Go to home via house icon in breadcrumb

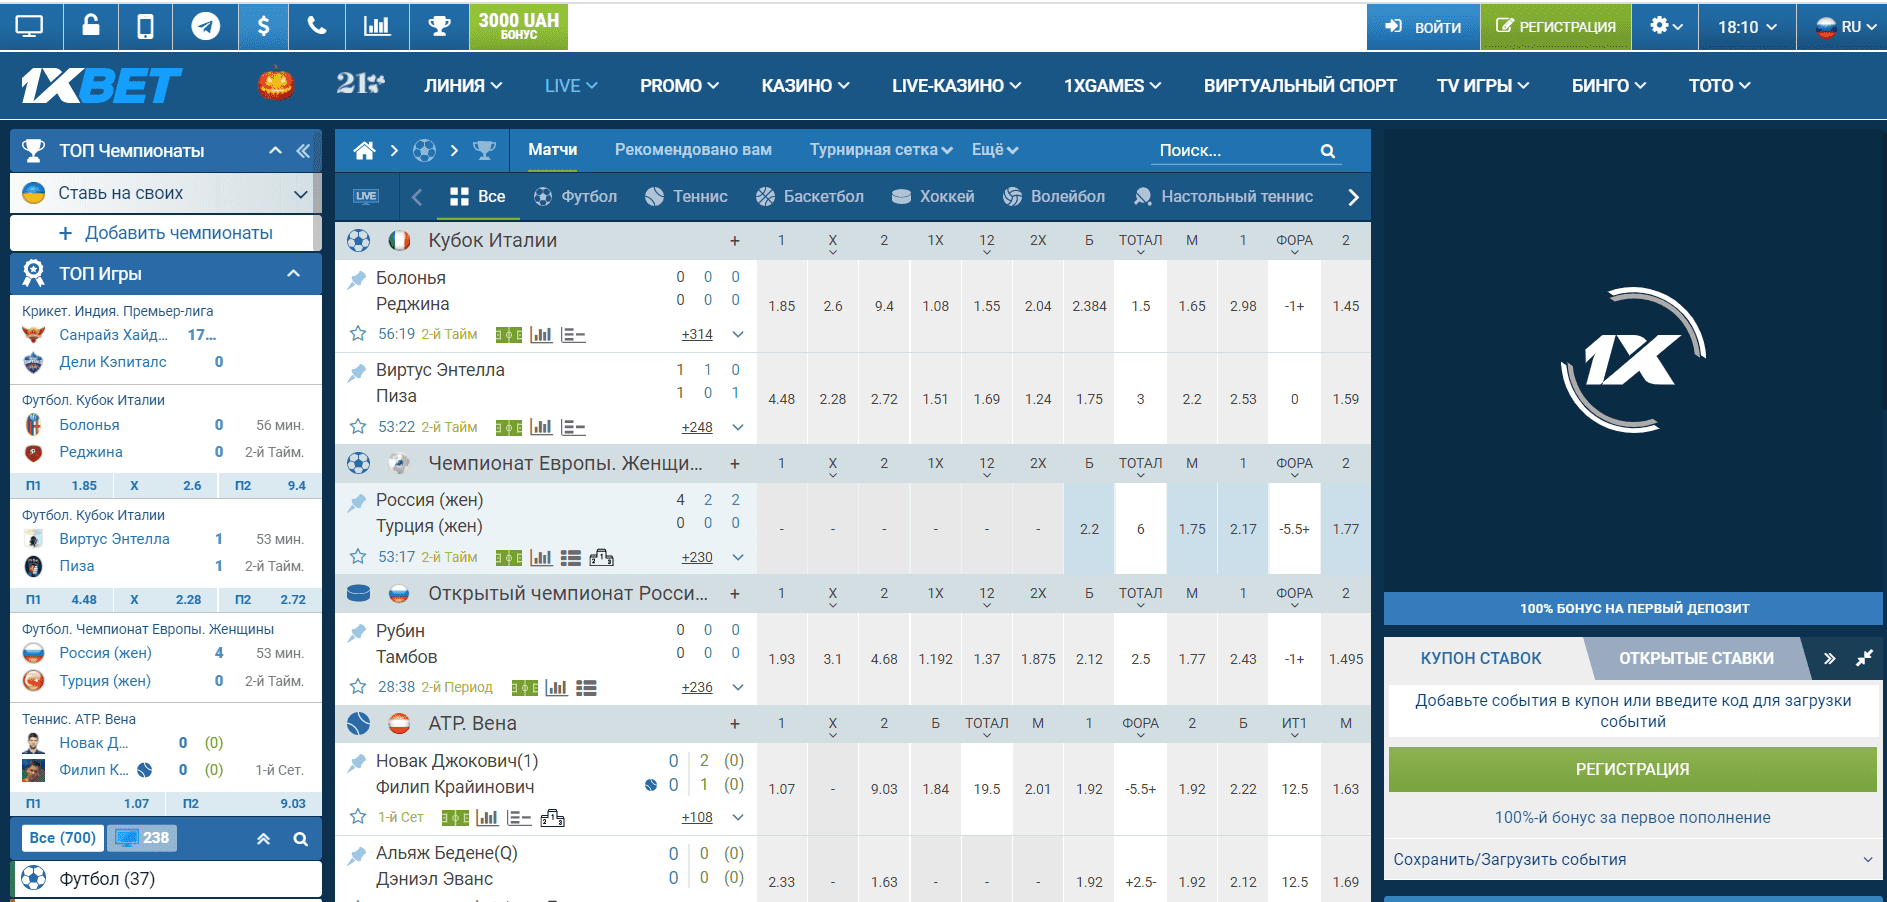click(365, 150)
